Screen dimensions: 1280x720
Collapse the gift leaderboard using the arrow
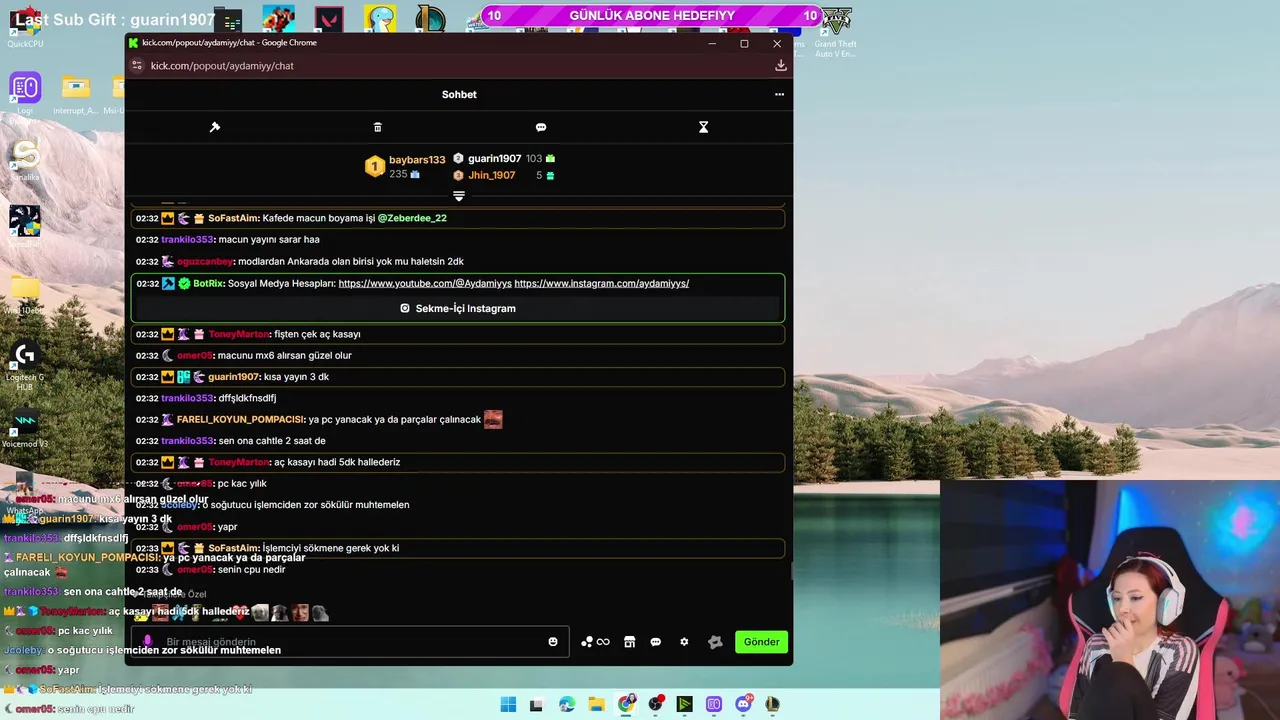click(x=459, y=196)
